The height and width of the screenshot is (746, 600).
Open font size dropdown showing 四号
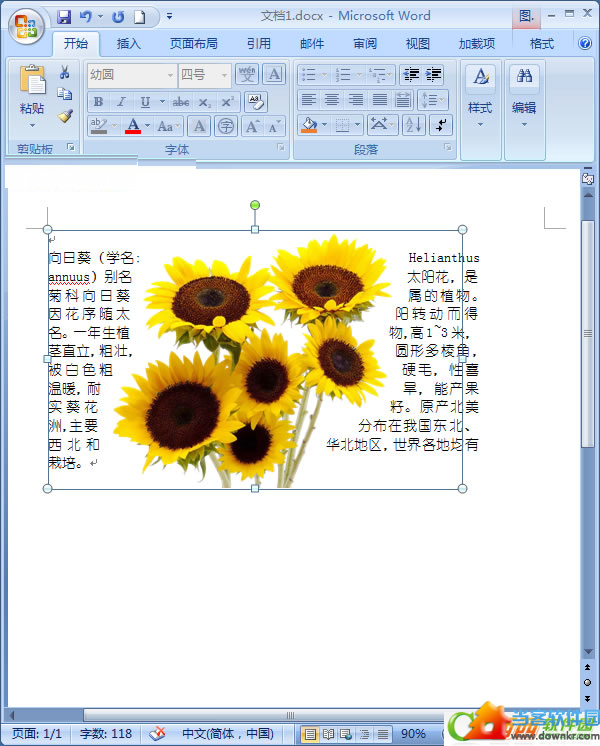[224, 75]
